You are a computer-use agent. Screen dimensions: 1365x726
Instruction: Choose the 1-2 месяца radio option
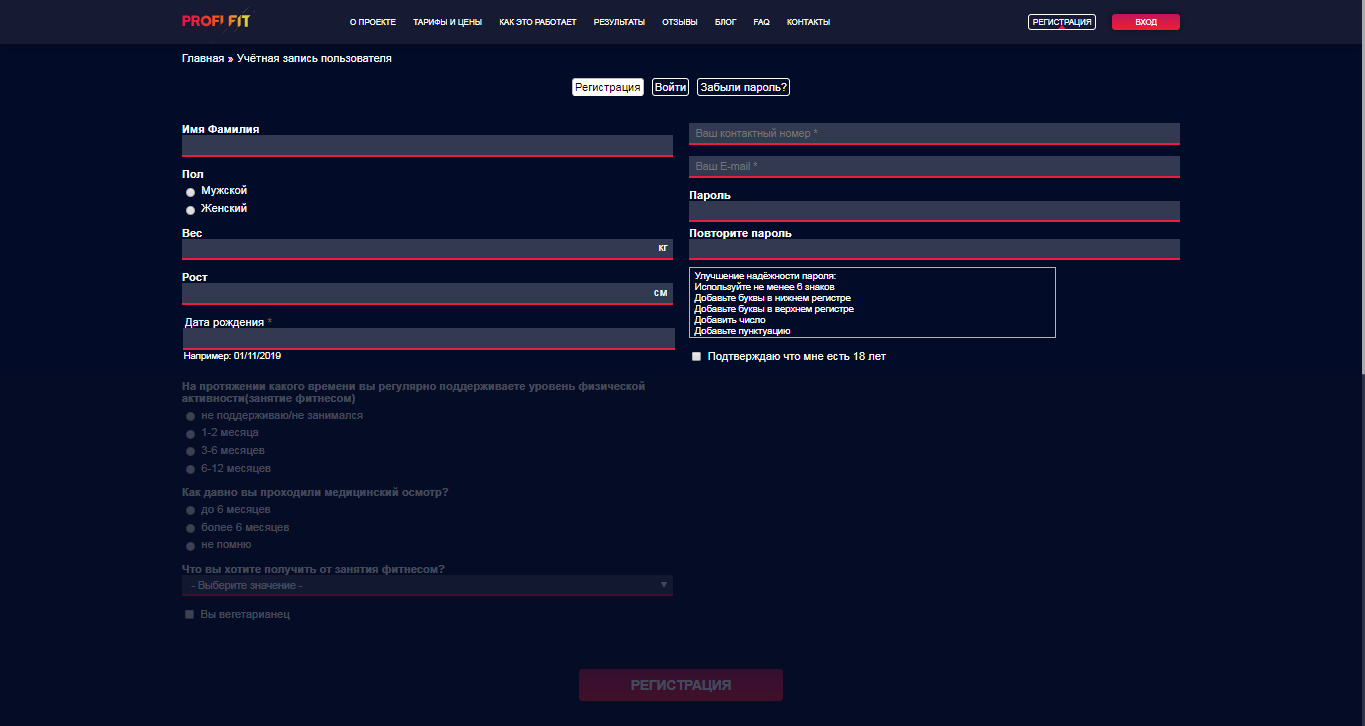191,434
